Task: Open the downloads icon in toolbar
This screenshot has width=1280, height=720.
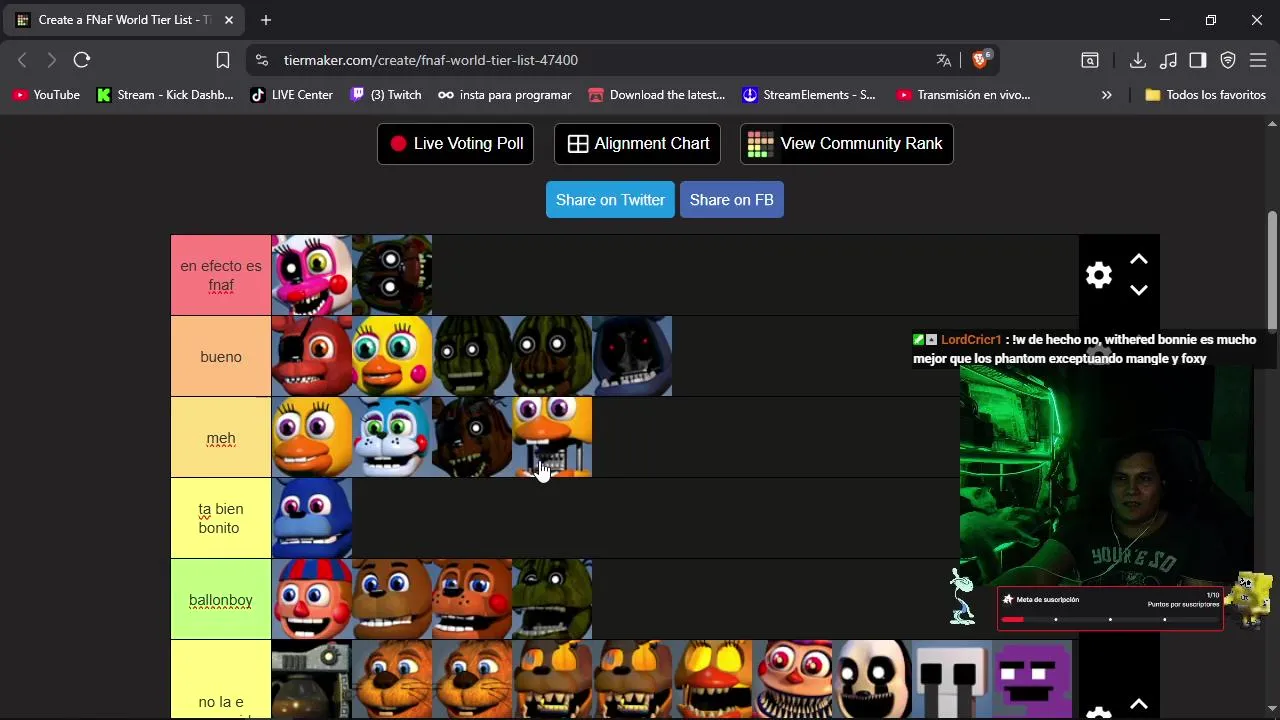Action: 1137,60
